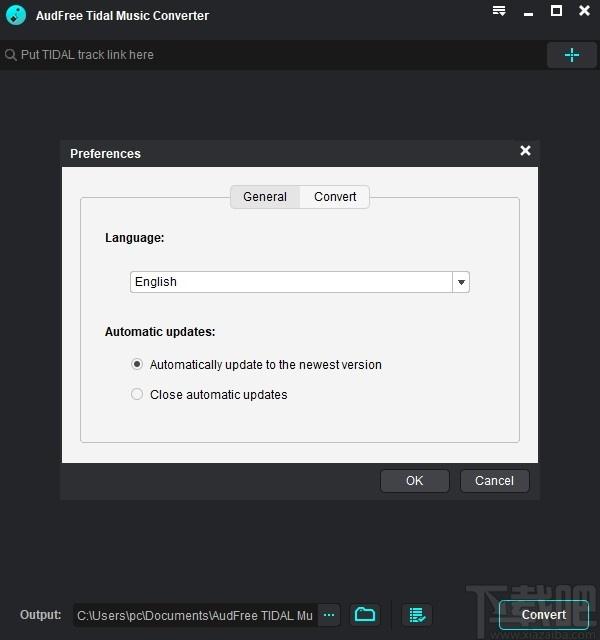Close the AudFree application window
The image size is (600, 640).
click(584, 11)
